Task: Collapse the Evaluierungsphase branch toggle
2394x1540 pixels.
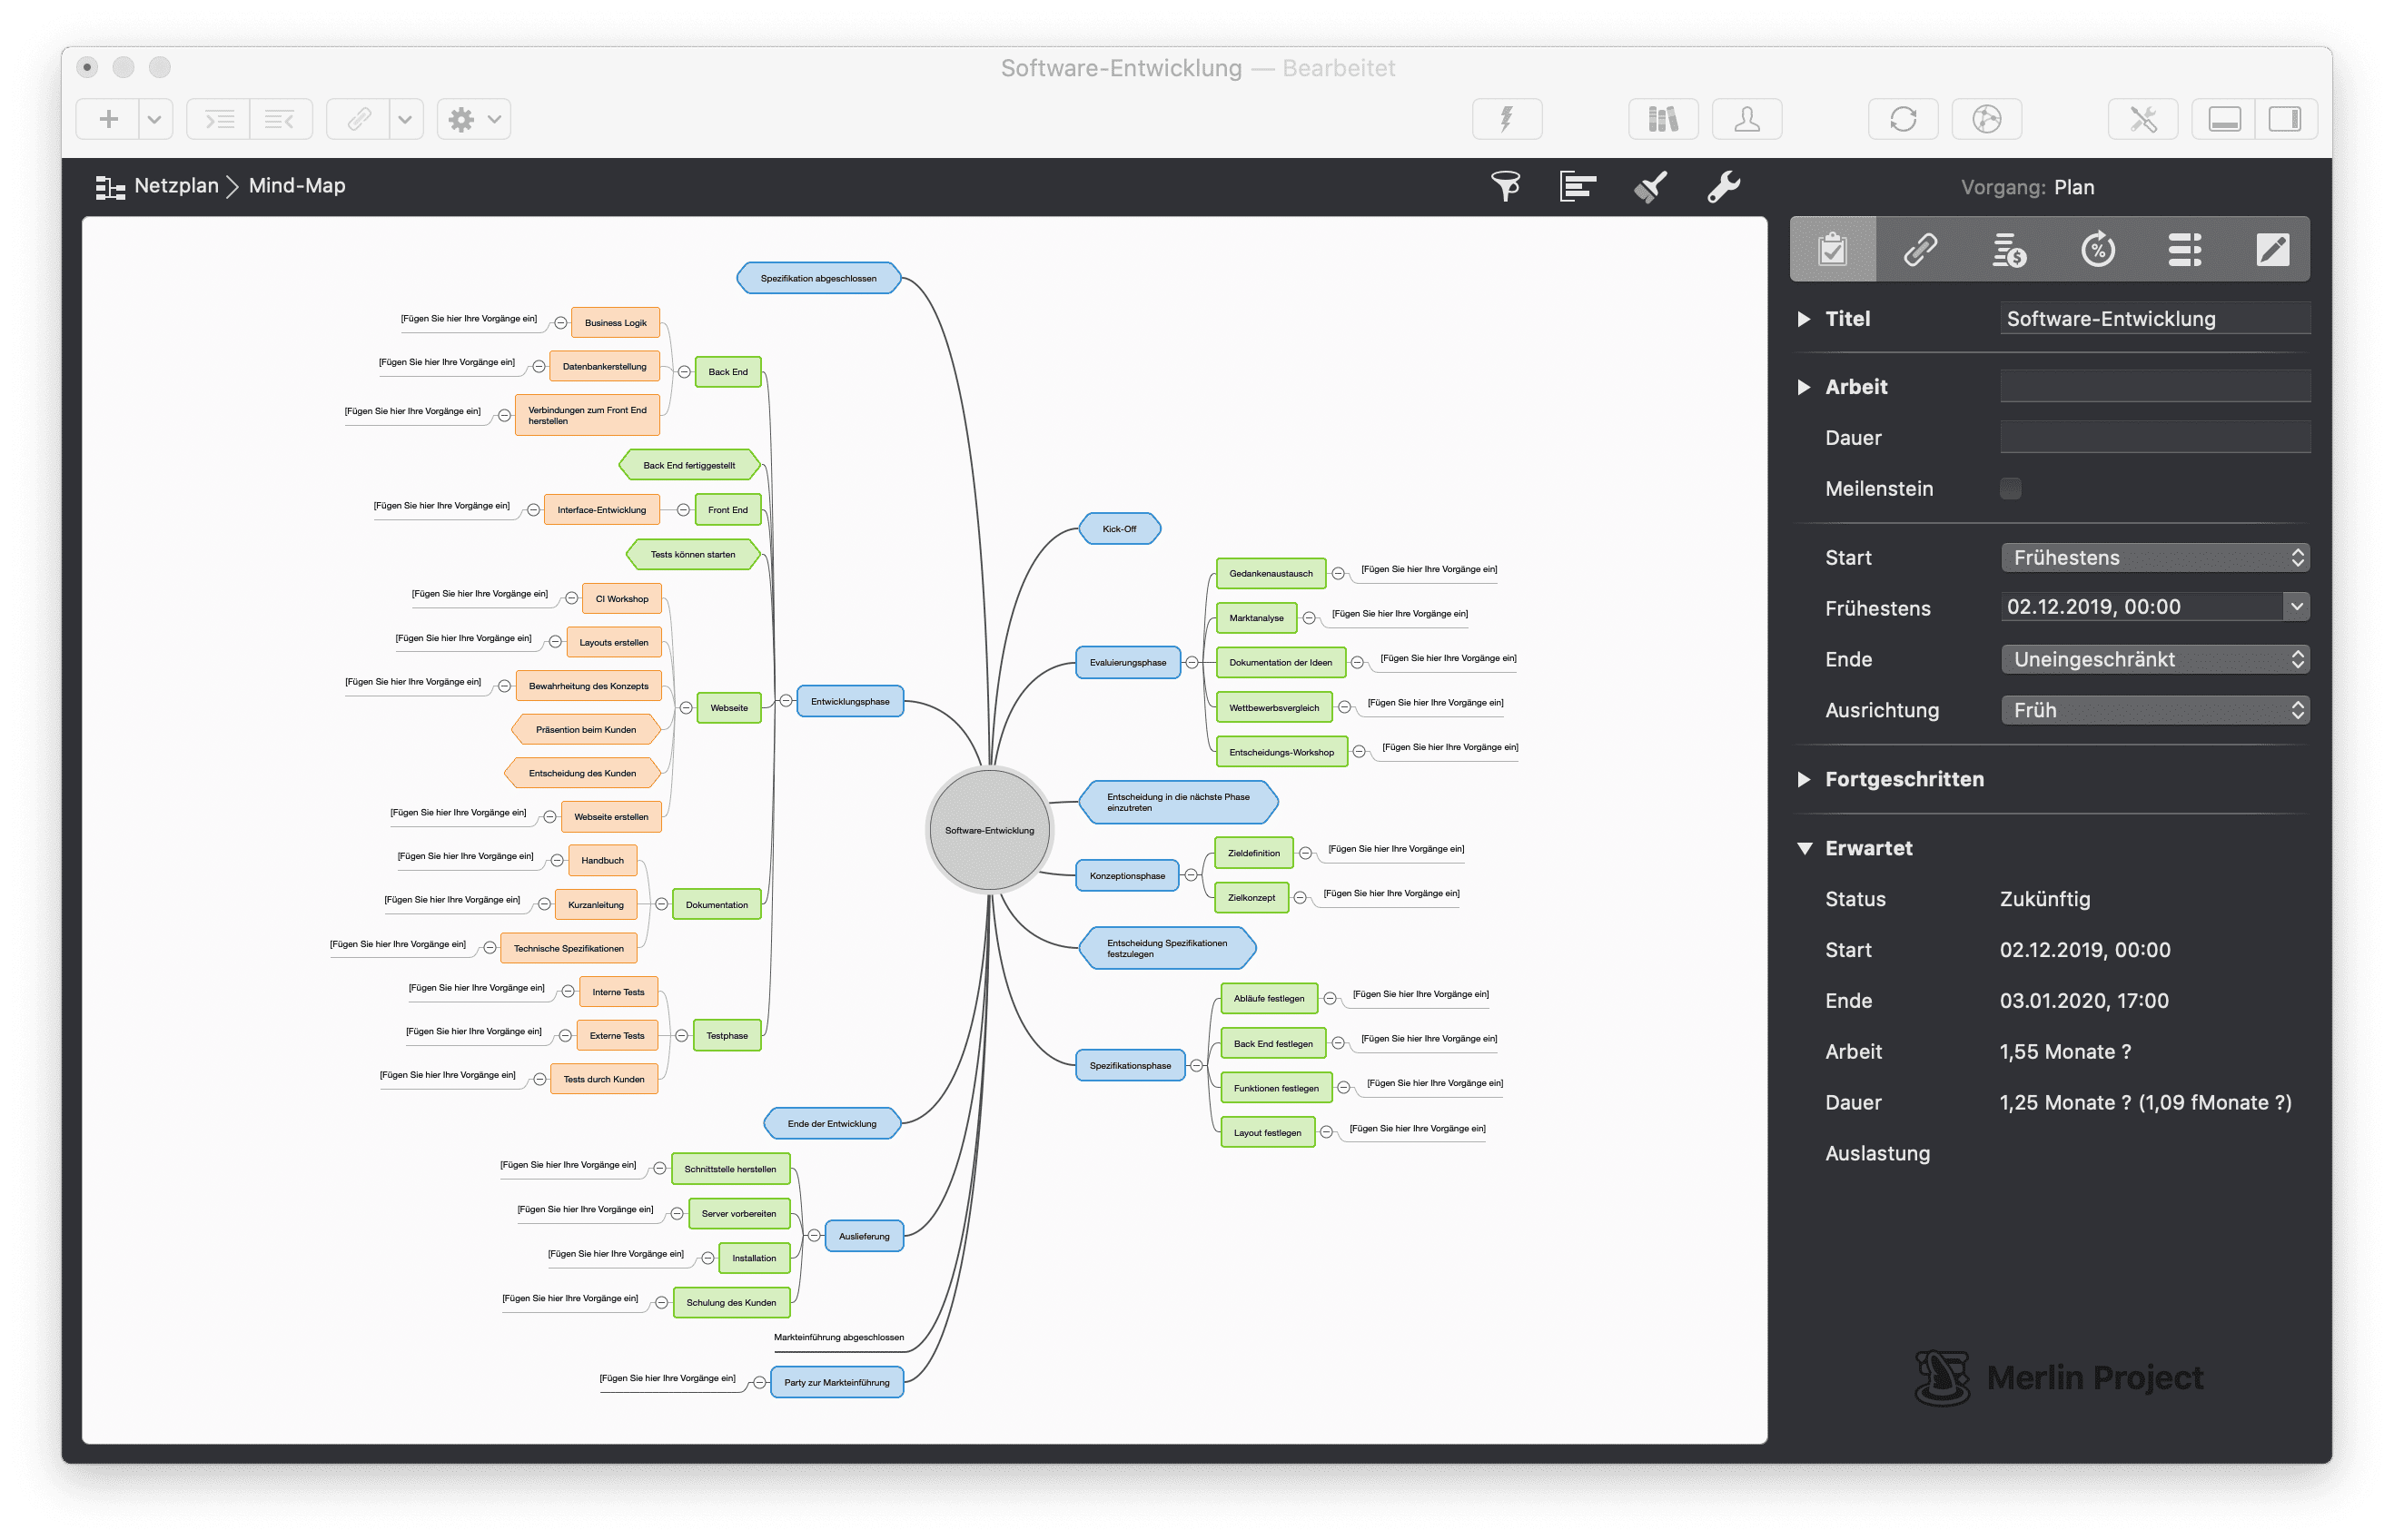Action: point(1191,662)
